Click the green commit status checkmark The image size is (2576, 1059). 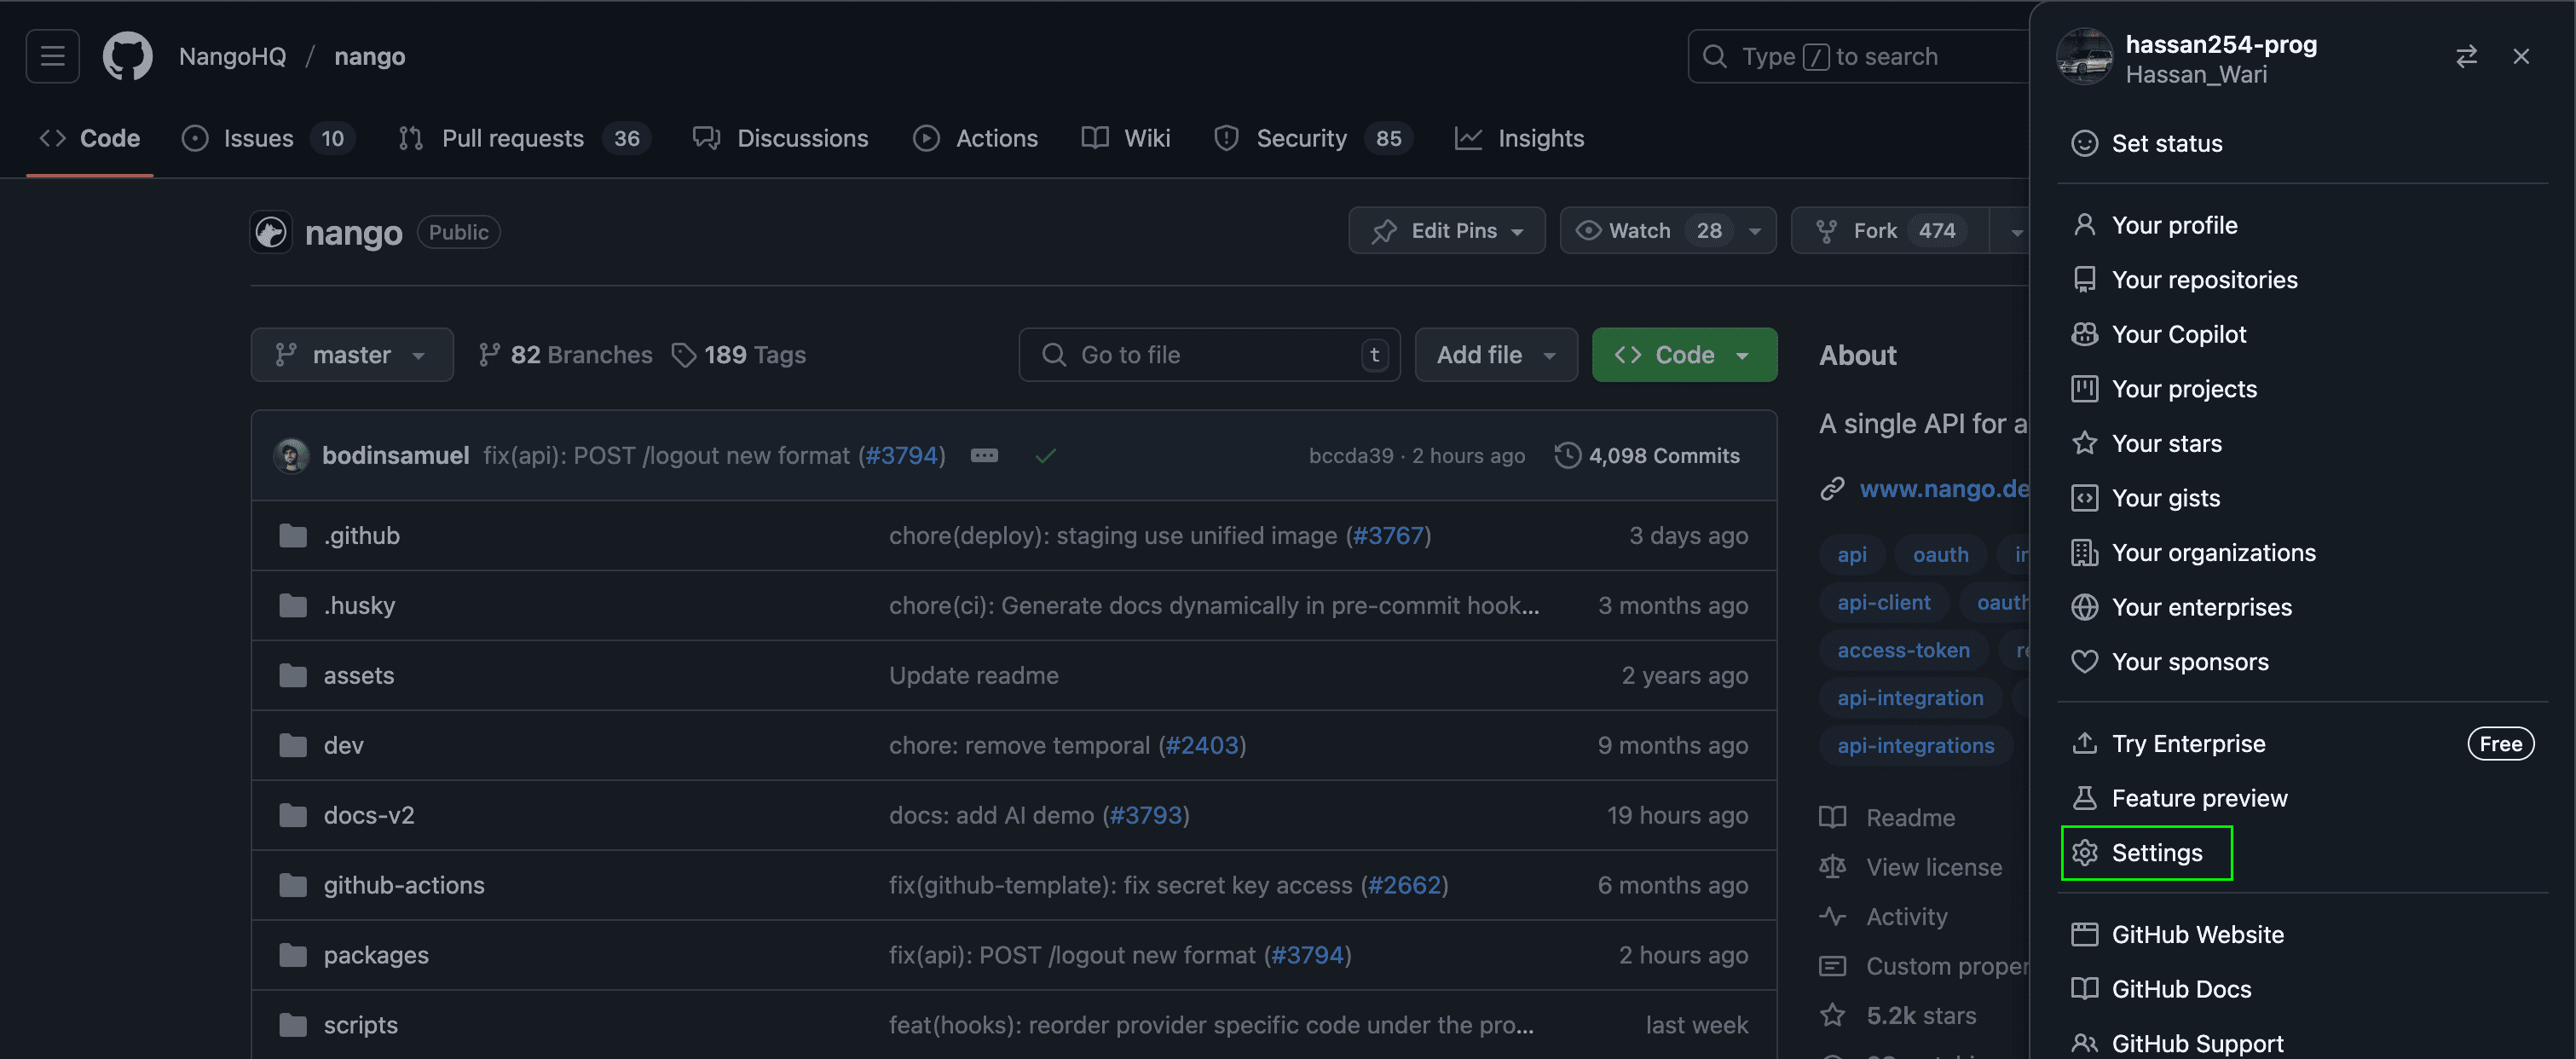[x=1045, y=456]
